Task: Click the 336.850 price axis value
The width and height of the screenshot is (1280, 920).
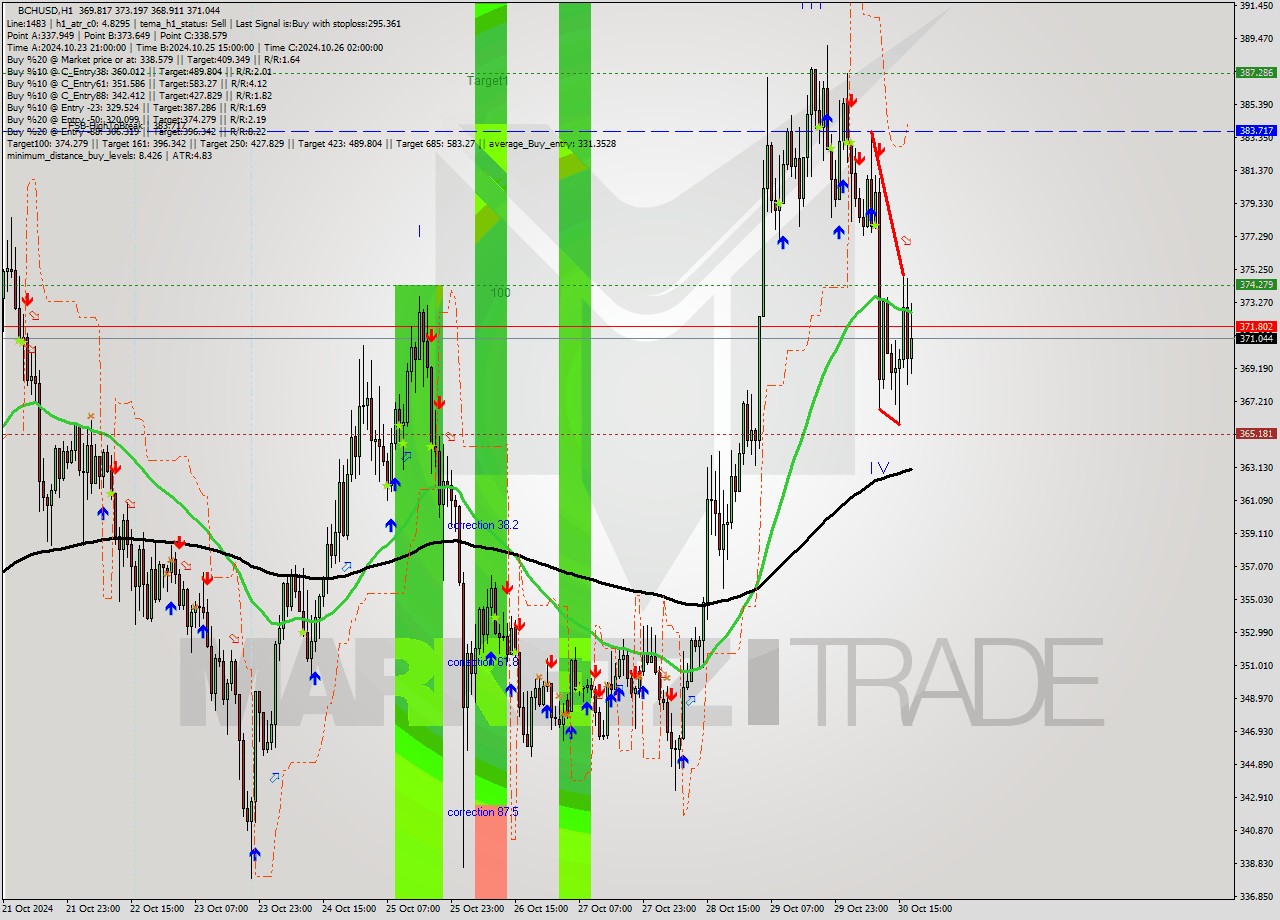Action: click(1256, 896)
